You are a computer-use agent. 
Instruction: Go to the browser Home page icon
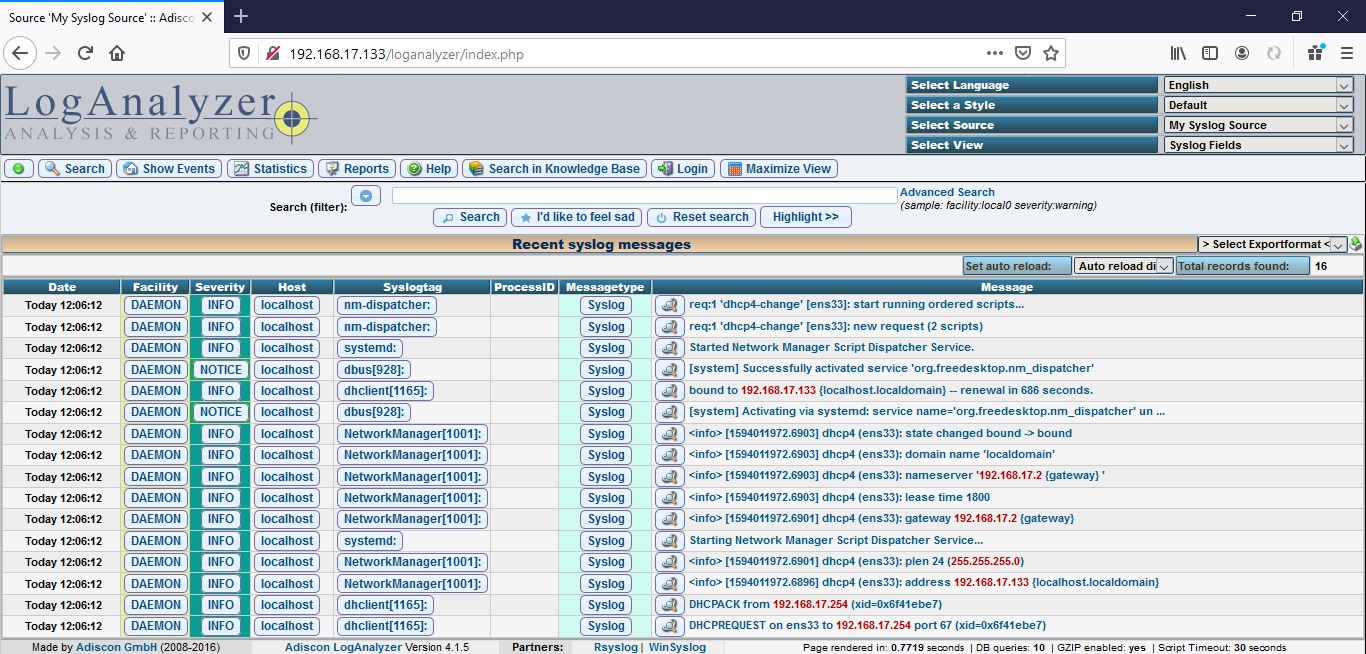(x=117, y=54)
